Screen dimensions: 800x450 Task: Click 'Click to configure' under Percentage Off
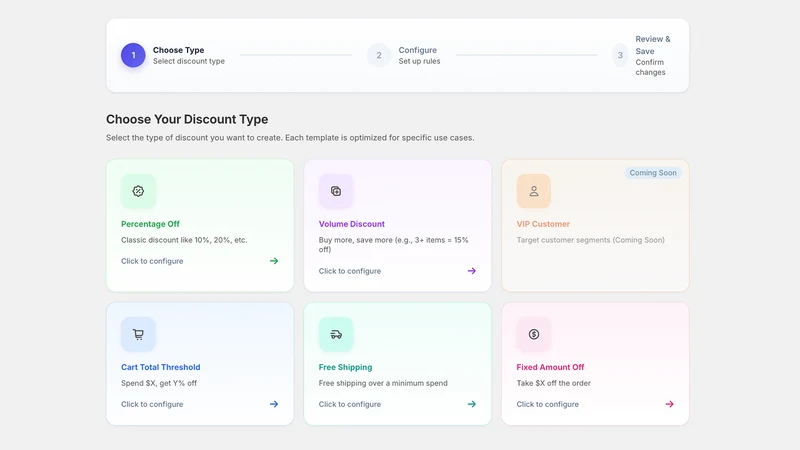coord(152,261)
